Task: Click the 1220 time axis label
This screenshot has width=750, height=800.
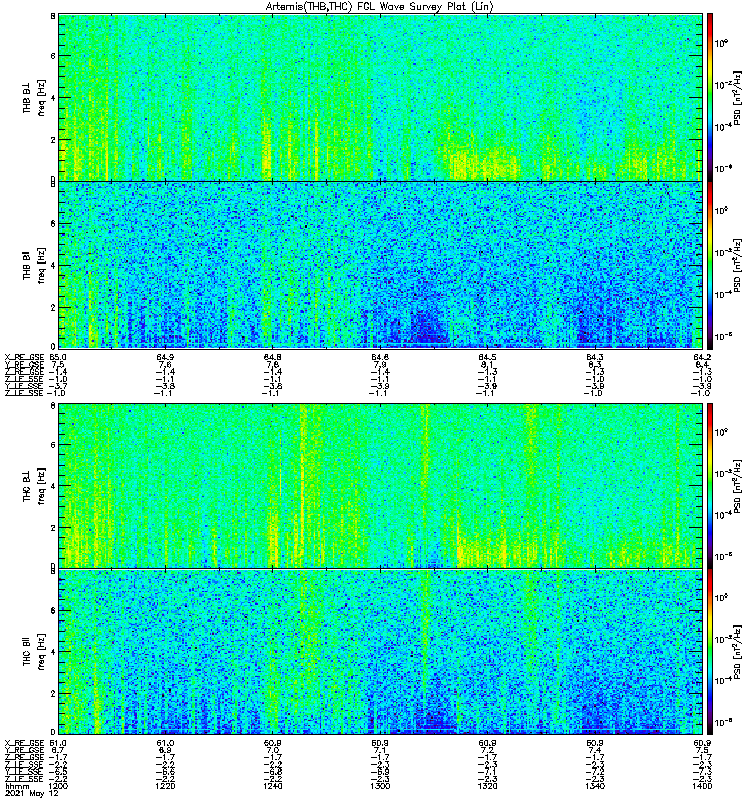Action: click(x=165, y=786)
